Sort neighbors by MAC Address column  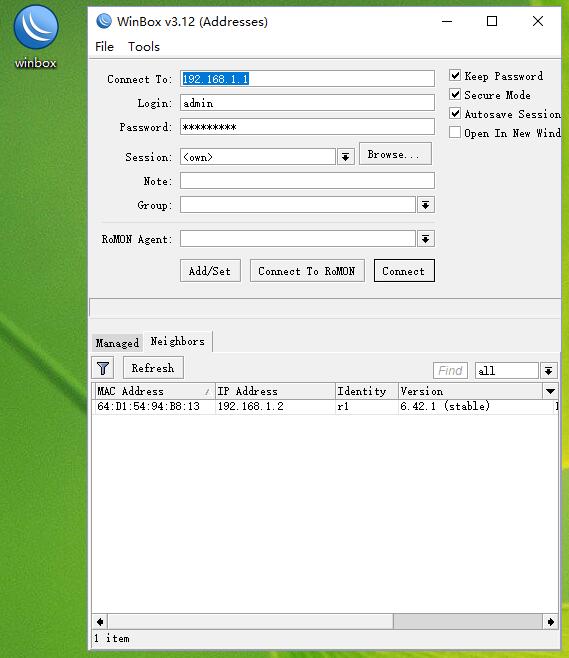(153, 391)
